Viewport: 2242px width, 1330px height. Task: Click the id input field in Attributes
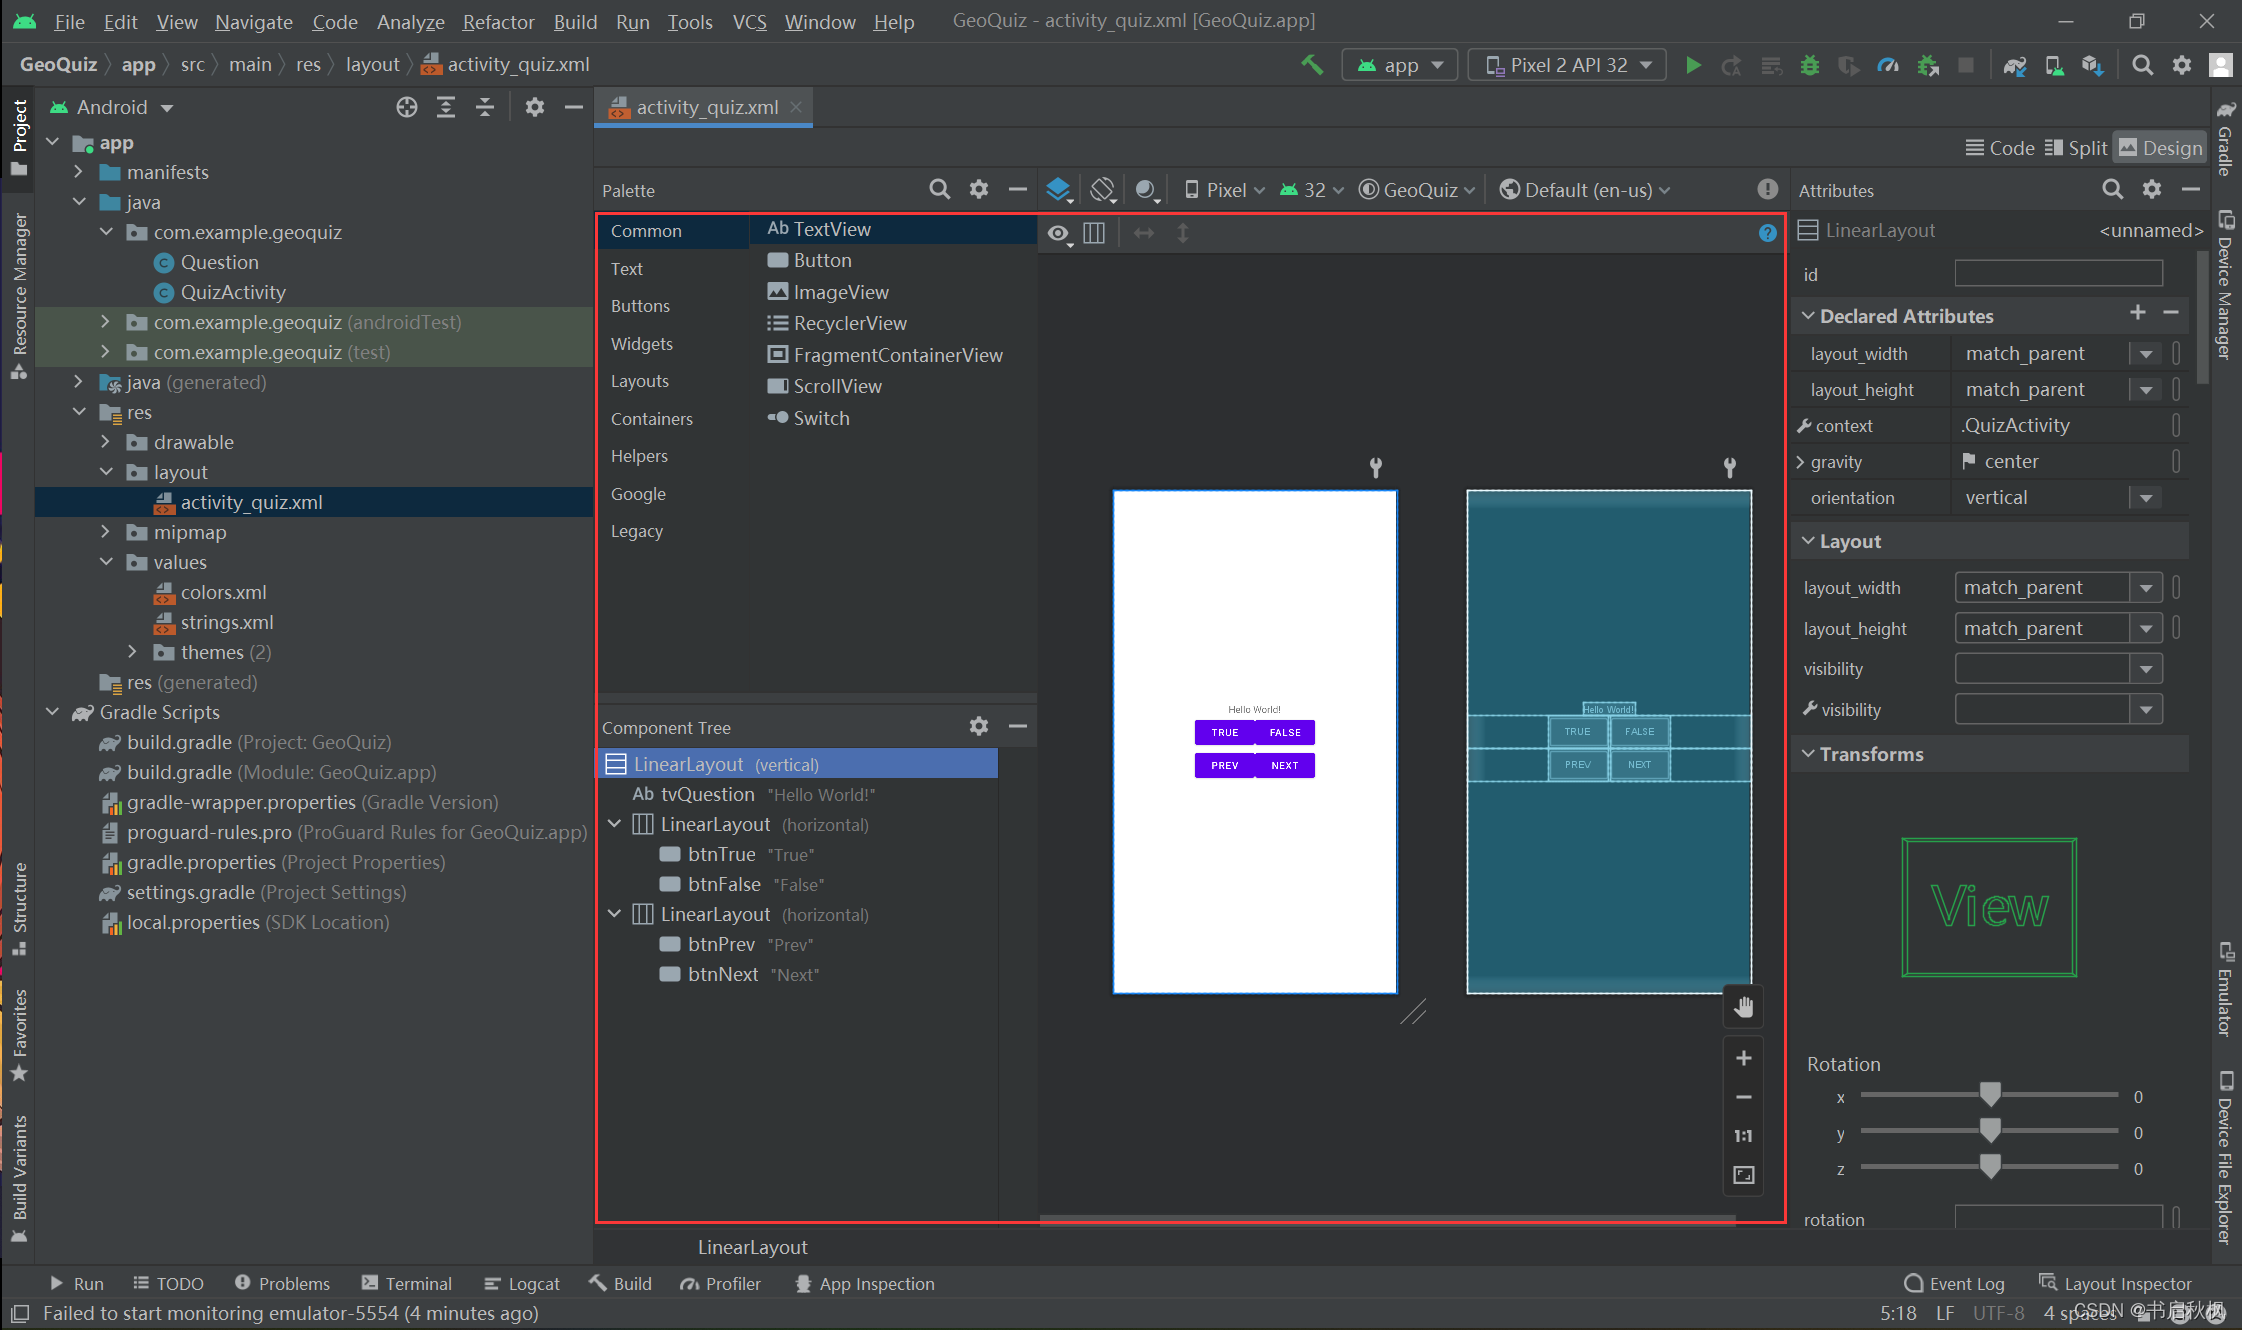pyautogui.click(x=2059, y=273)
